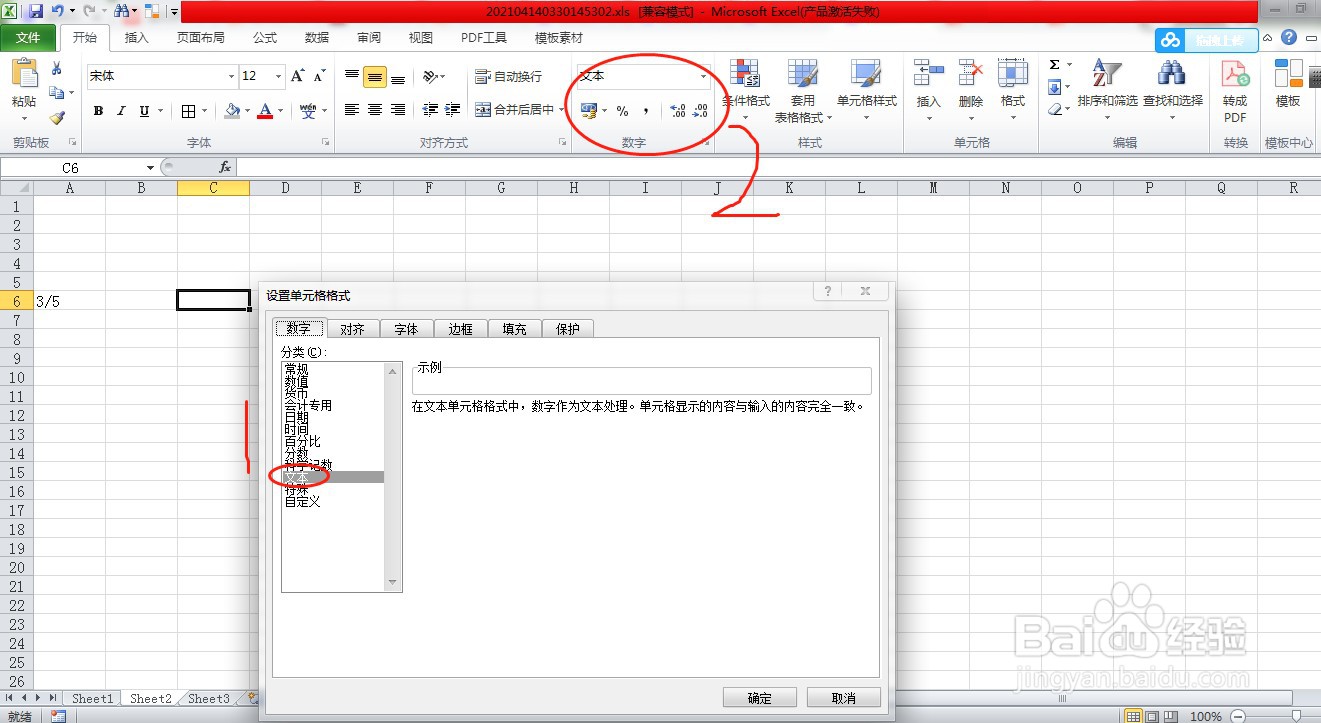Click the 确定 button
The width and height of the screenshot is (1321, 723).
click(759, 697)
